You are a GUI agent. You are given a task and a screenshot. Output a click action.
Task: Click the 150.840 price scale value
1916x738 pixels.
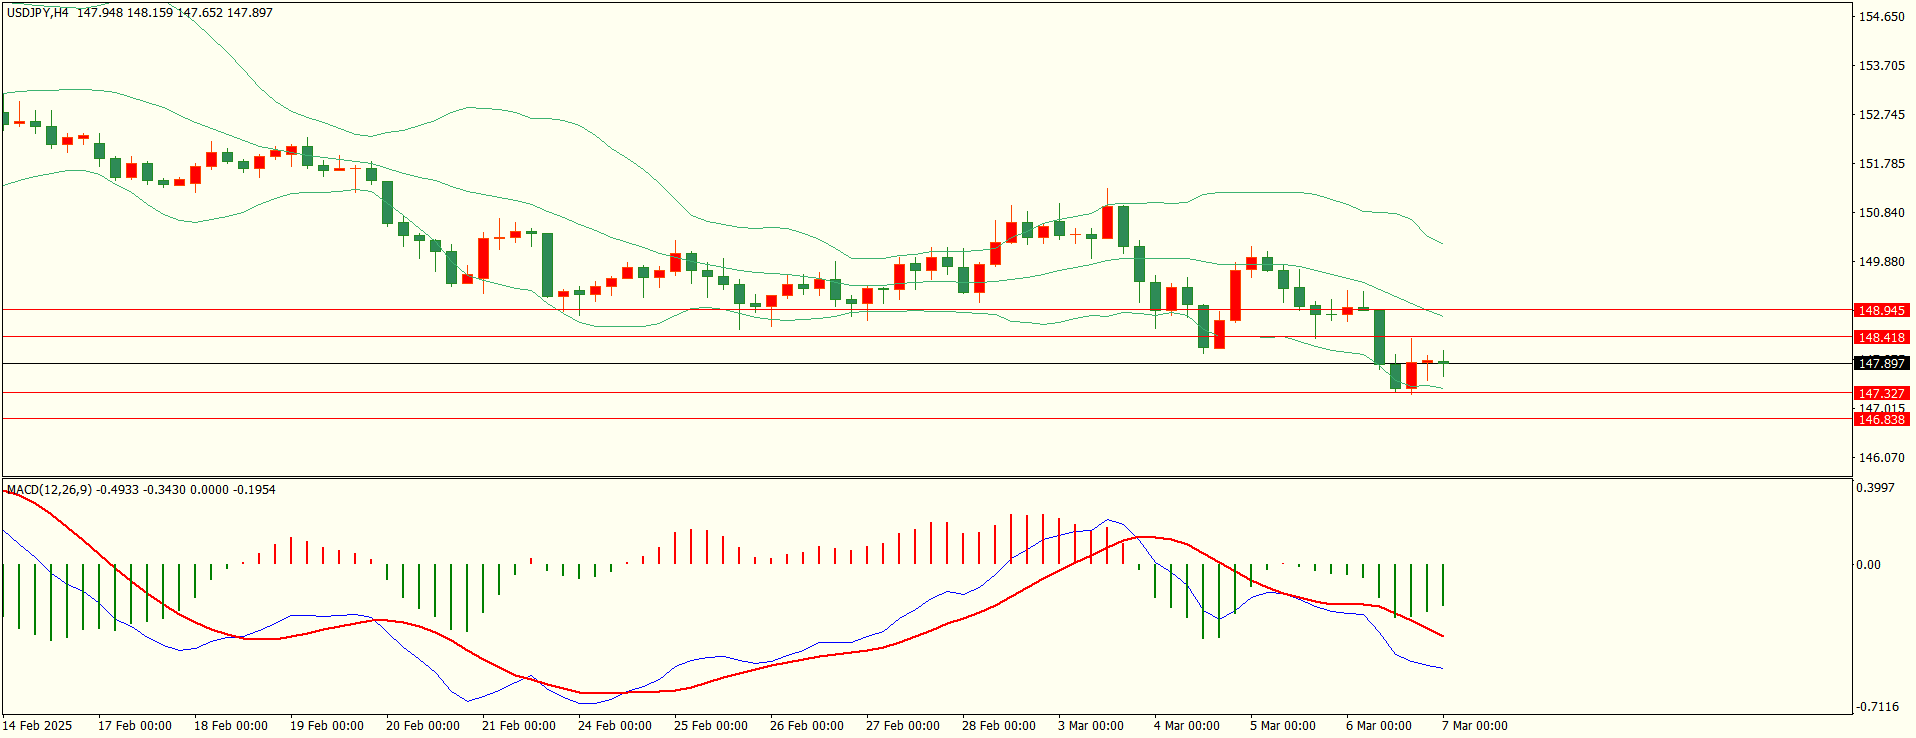[1881, 213]
